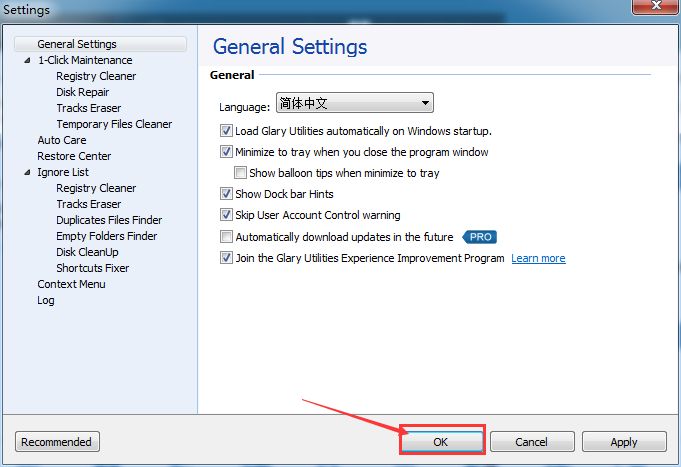Image resolution: width=681 pixels, height=467 pixels.
Task: Disable Skip User Account Control warning
Action: point(226,215)
